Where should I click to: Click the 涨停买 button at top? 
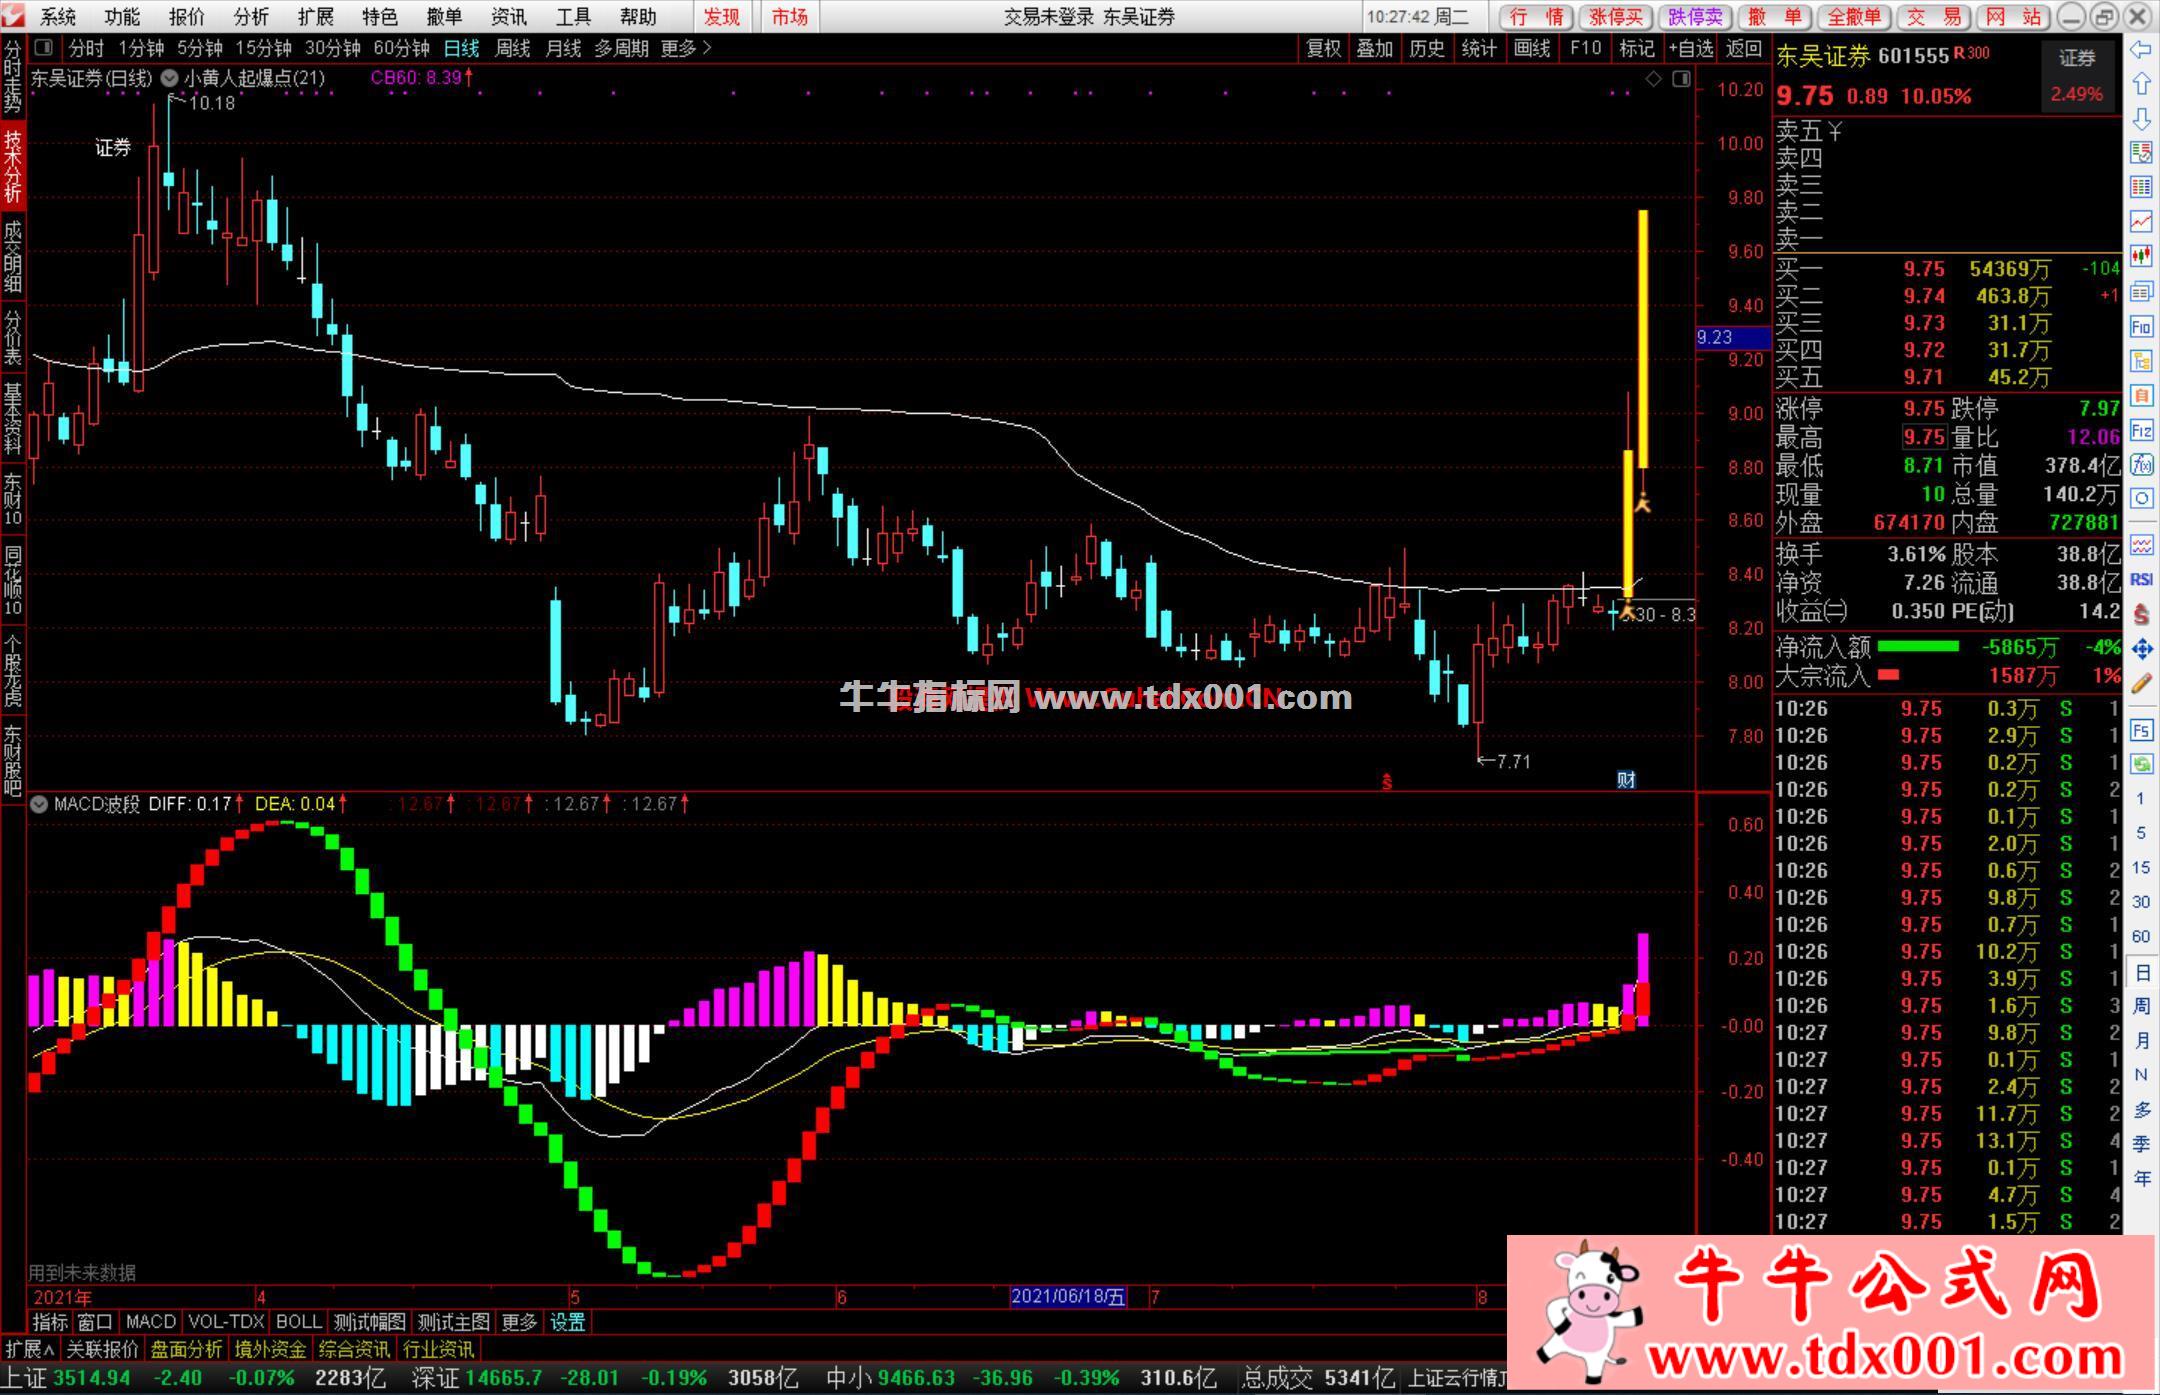[x=1616, y=16]
